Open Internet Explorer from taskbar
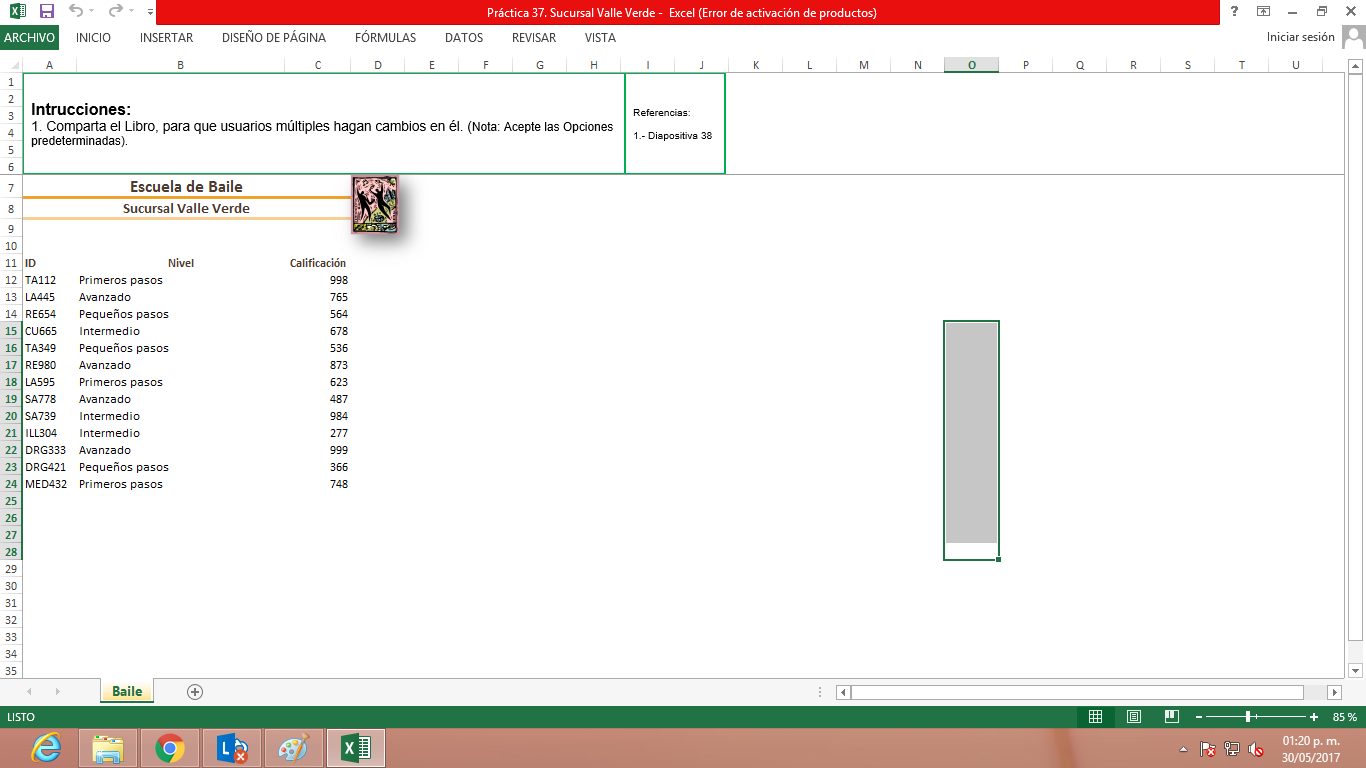The image size is (1366, 768). (46, 748)
